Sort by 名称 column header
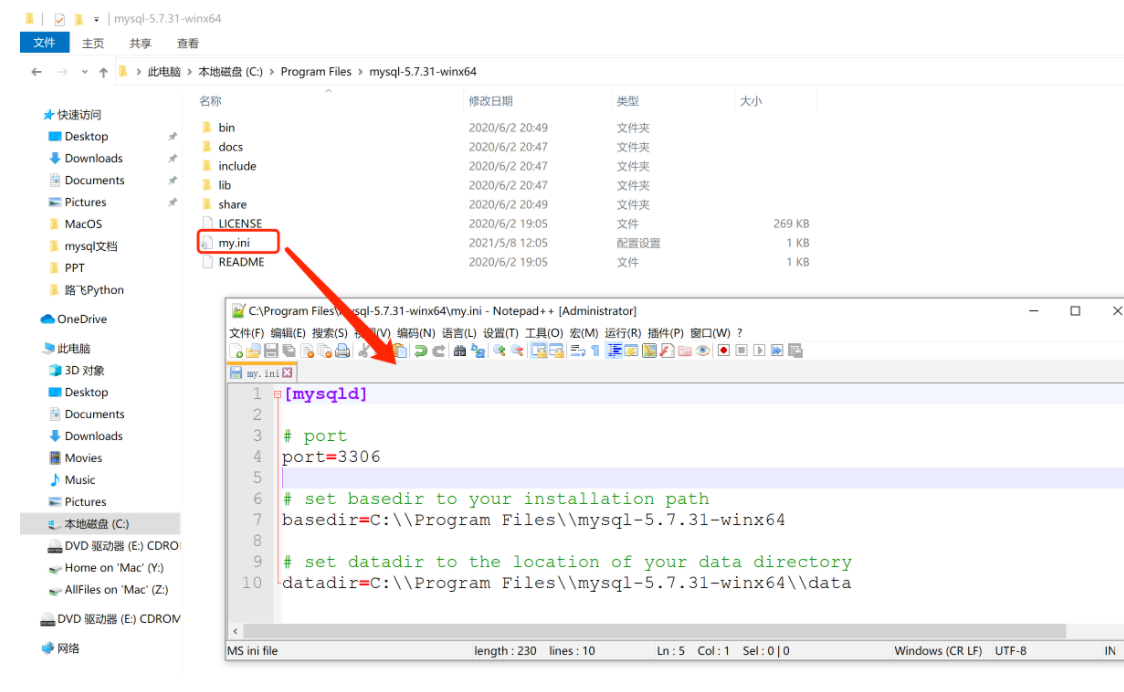1124x692 pixels. pos(210,101)
